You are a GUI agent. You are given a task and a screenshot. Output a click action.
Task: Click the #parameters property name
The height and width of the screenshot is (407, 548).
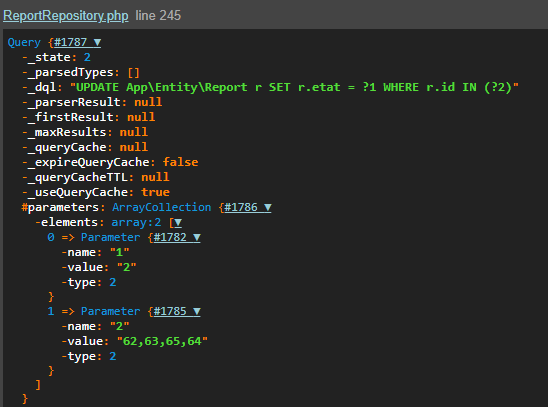(60, 208)
